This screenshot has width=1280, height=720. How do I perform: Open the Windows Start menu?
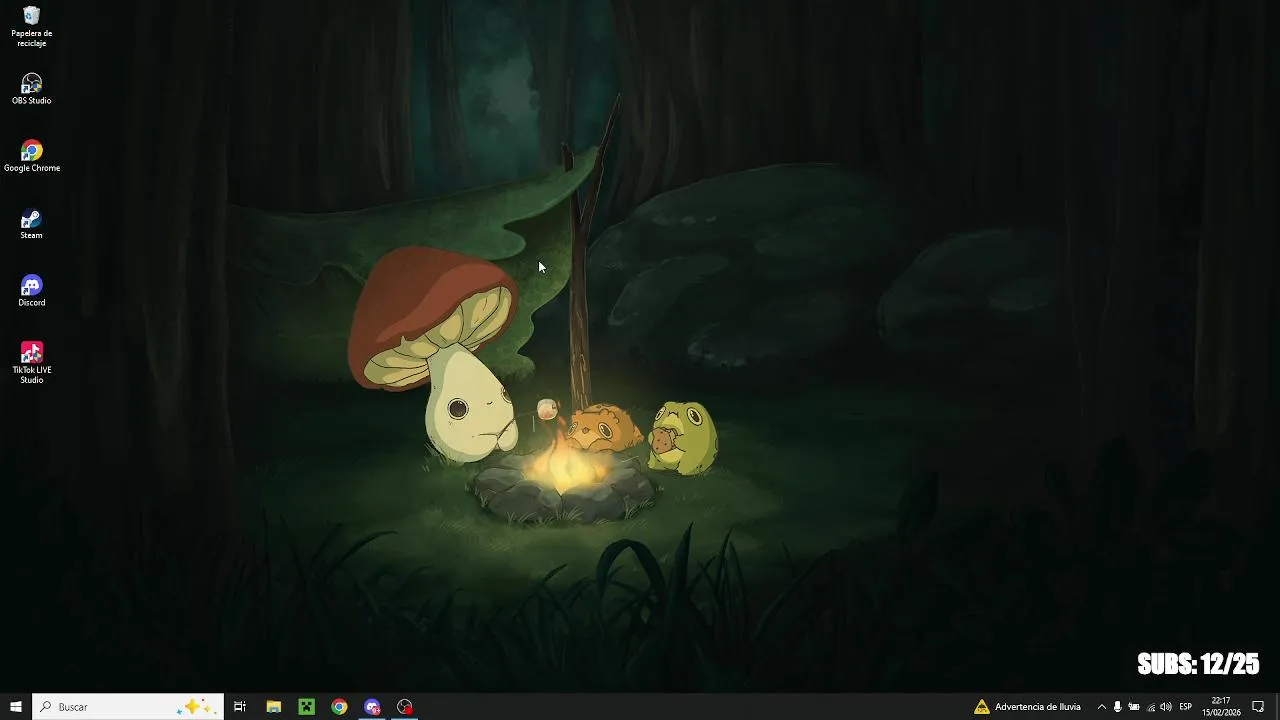click(x=16, y=706)
